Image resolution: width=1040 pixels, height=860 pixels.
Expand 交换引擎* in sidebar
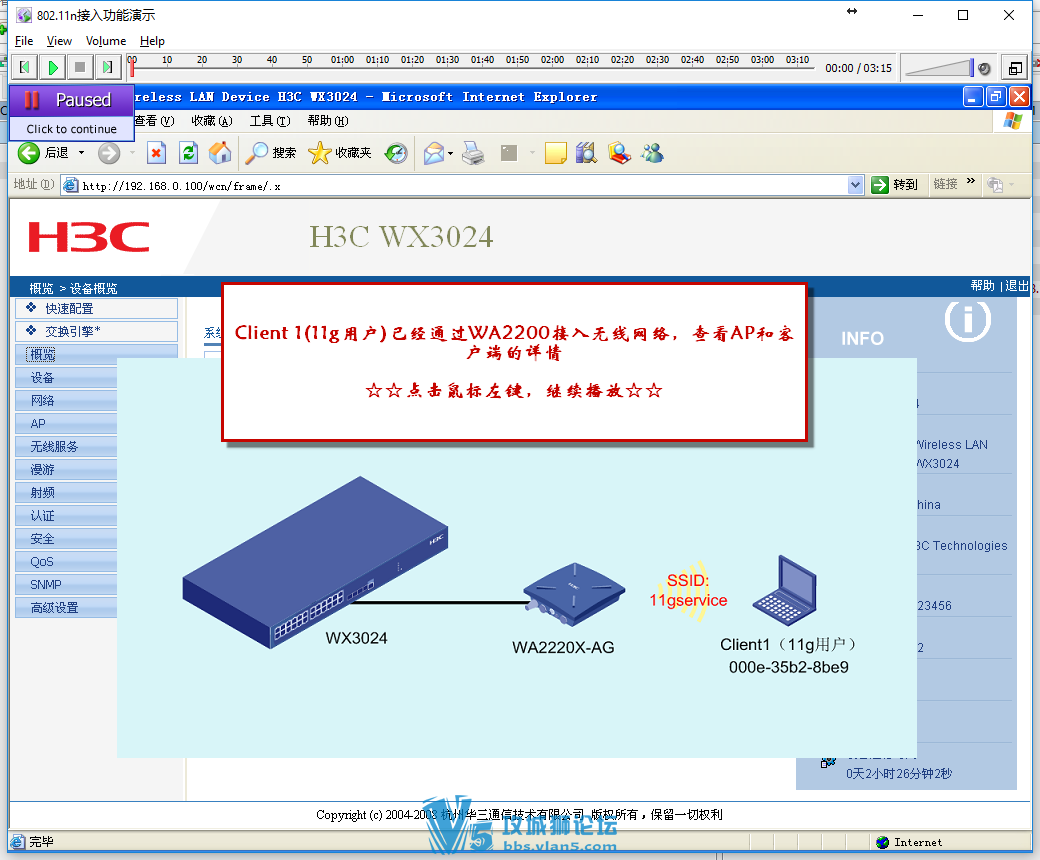(96, 331)
